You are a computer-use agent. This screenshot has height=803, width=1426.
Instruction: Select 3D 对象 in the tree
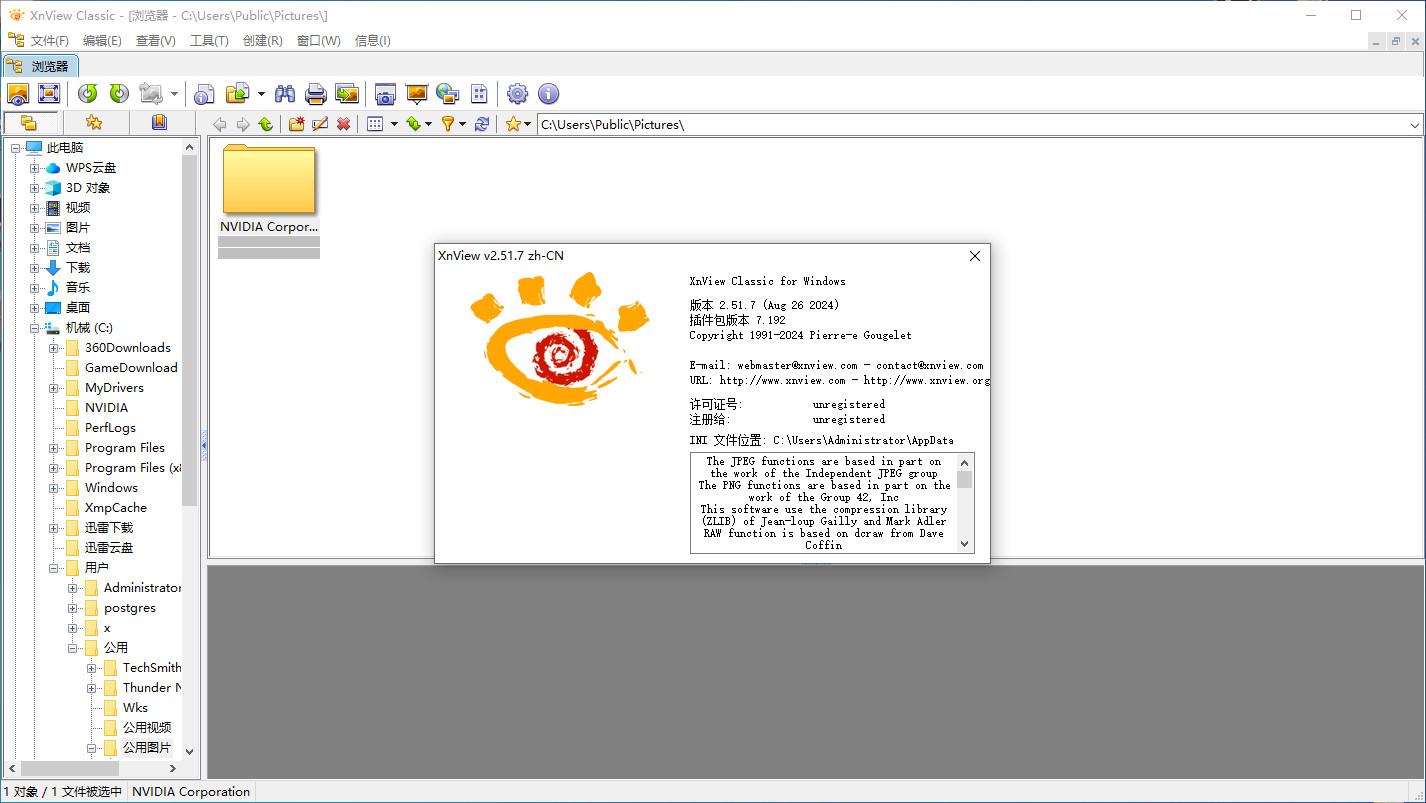tap(88, 188)
